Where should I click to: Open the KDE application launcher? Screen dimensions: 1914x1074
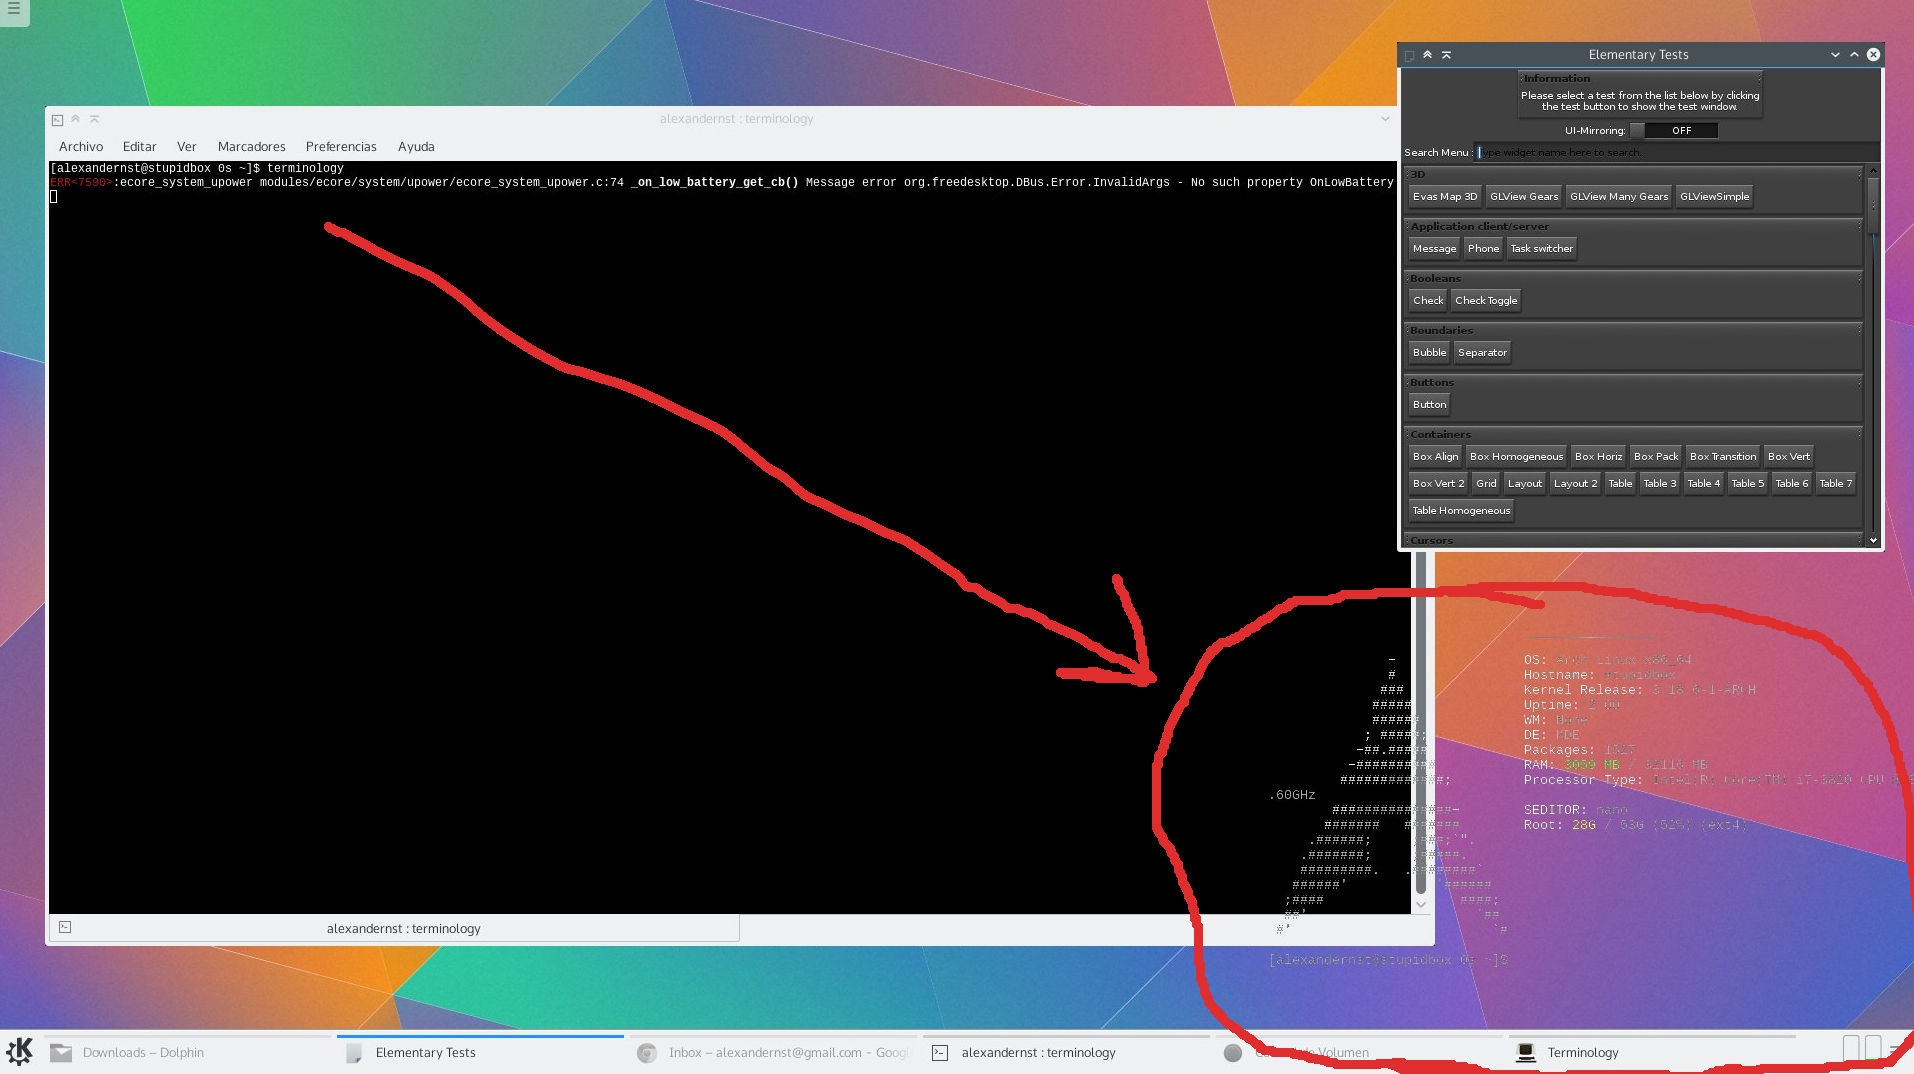[x=19, y=1052]
